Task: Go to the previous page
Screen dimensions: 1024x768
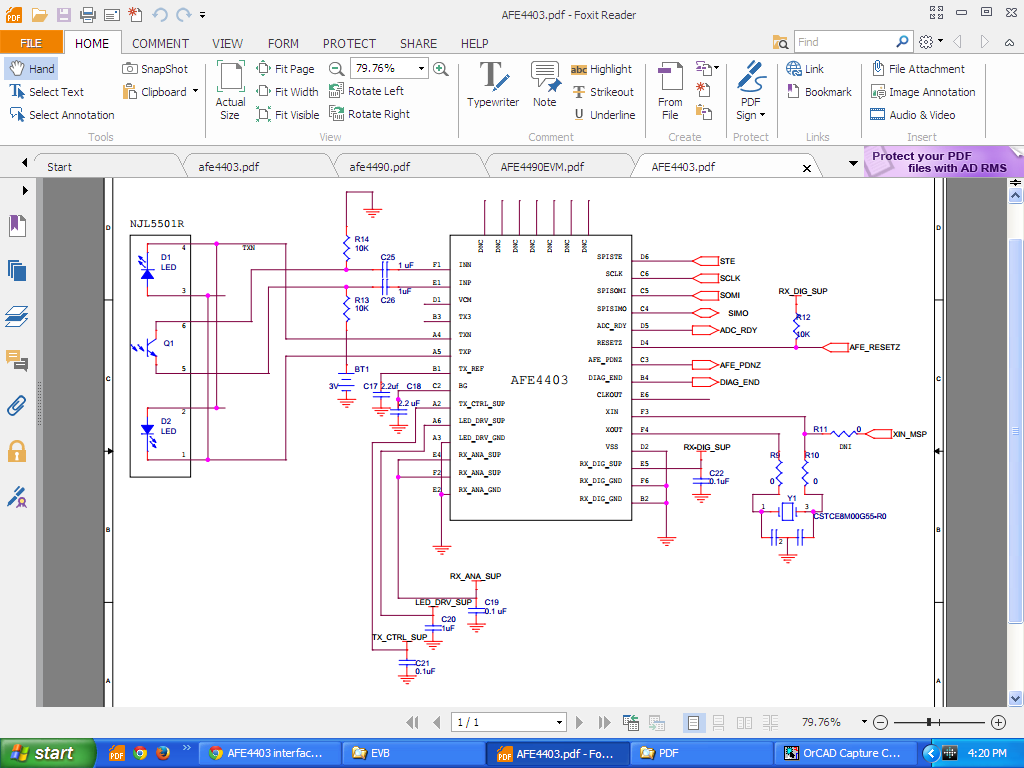Action: 436,722
